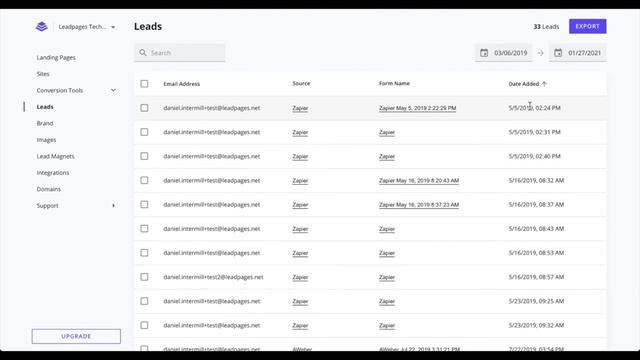Image resolution: width=640 pixels, height=360 pixels.
Task: Click the 33 Leads count text
Action: (x=546, y=27)
